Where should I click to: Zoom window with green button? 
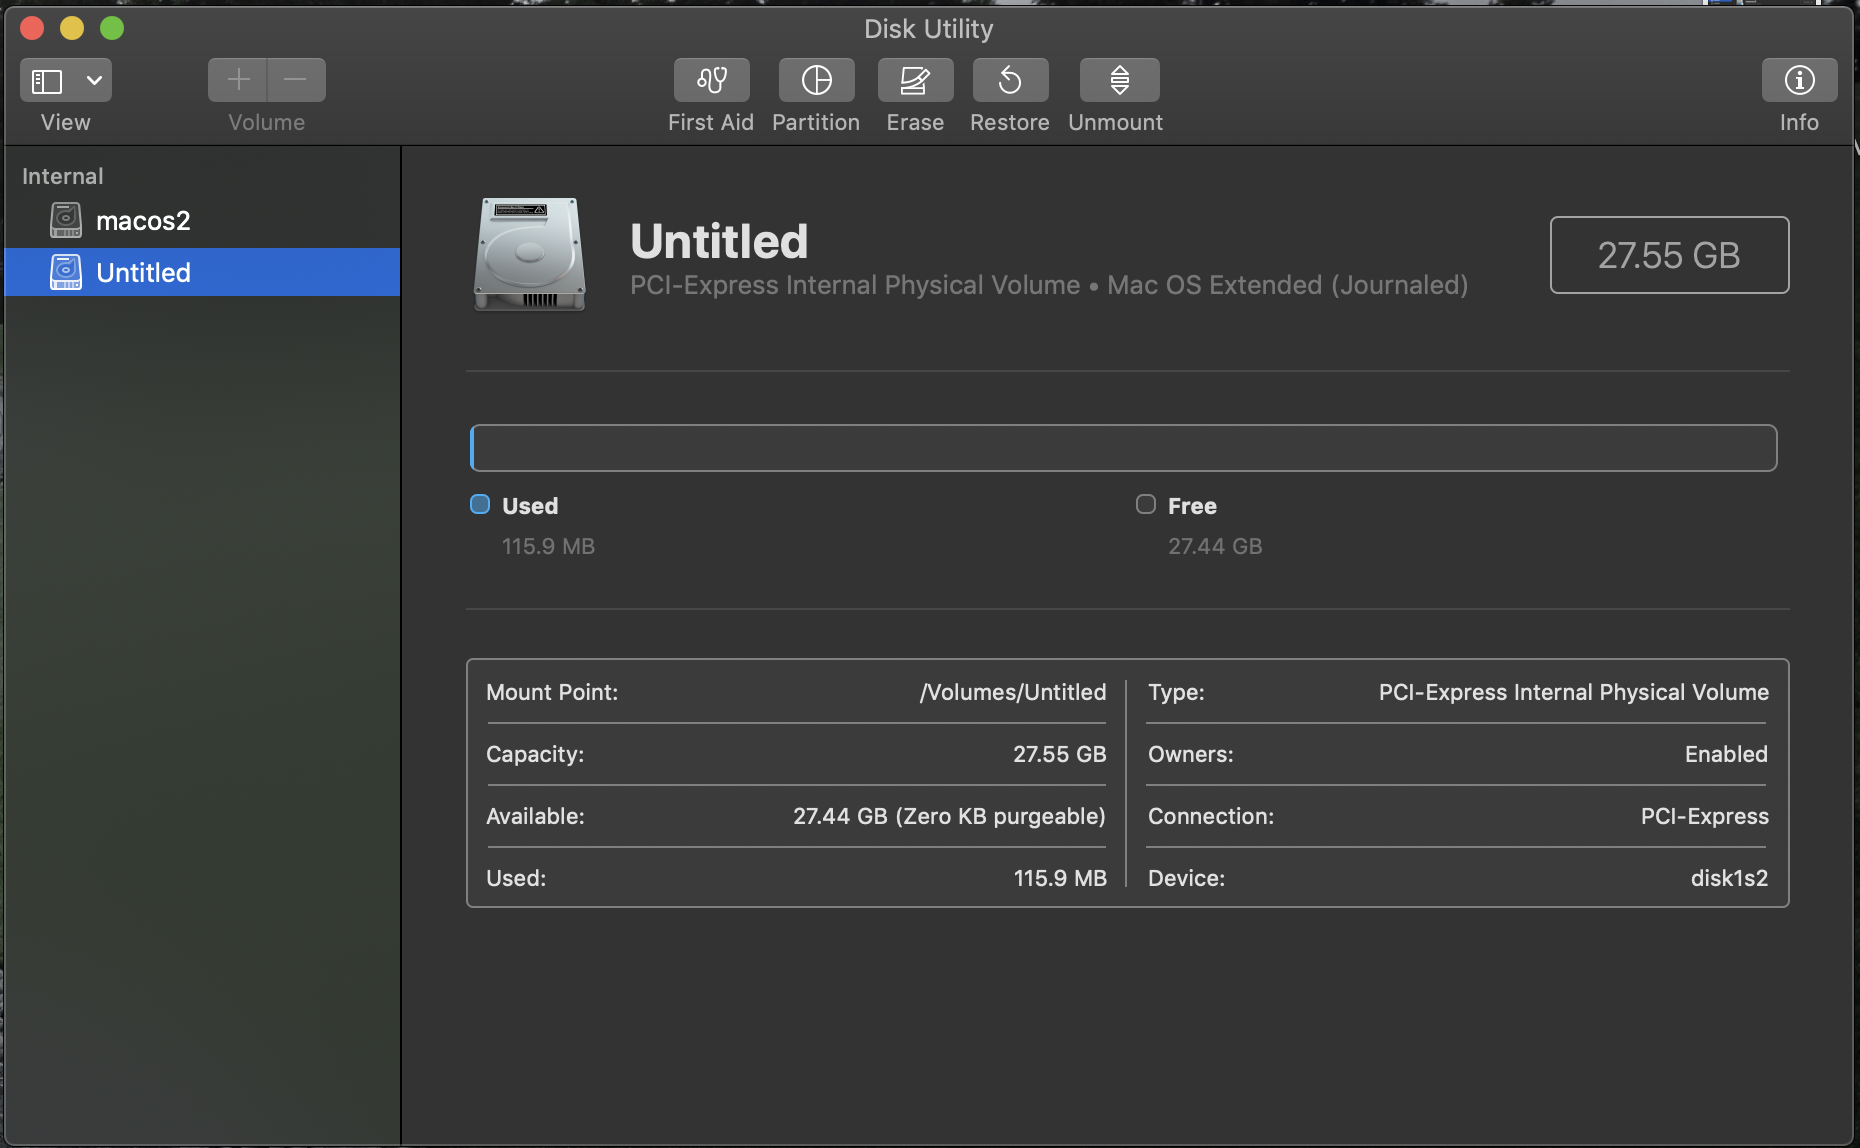click(112, 28)
